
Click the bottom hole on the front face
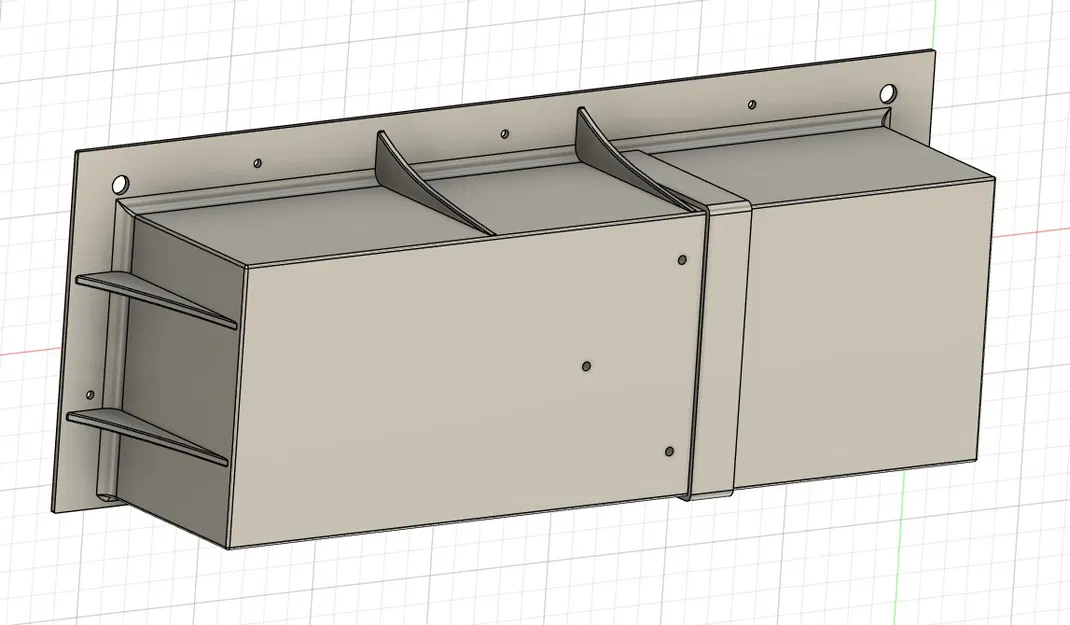[x=669, y=452]
